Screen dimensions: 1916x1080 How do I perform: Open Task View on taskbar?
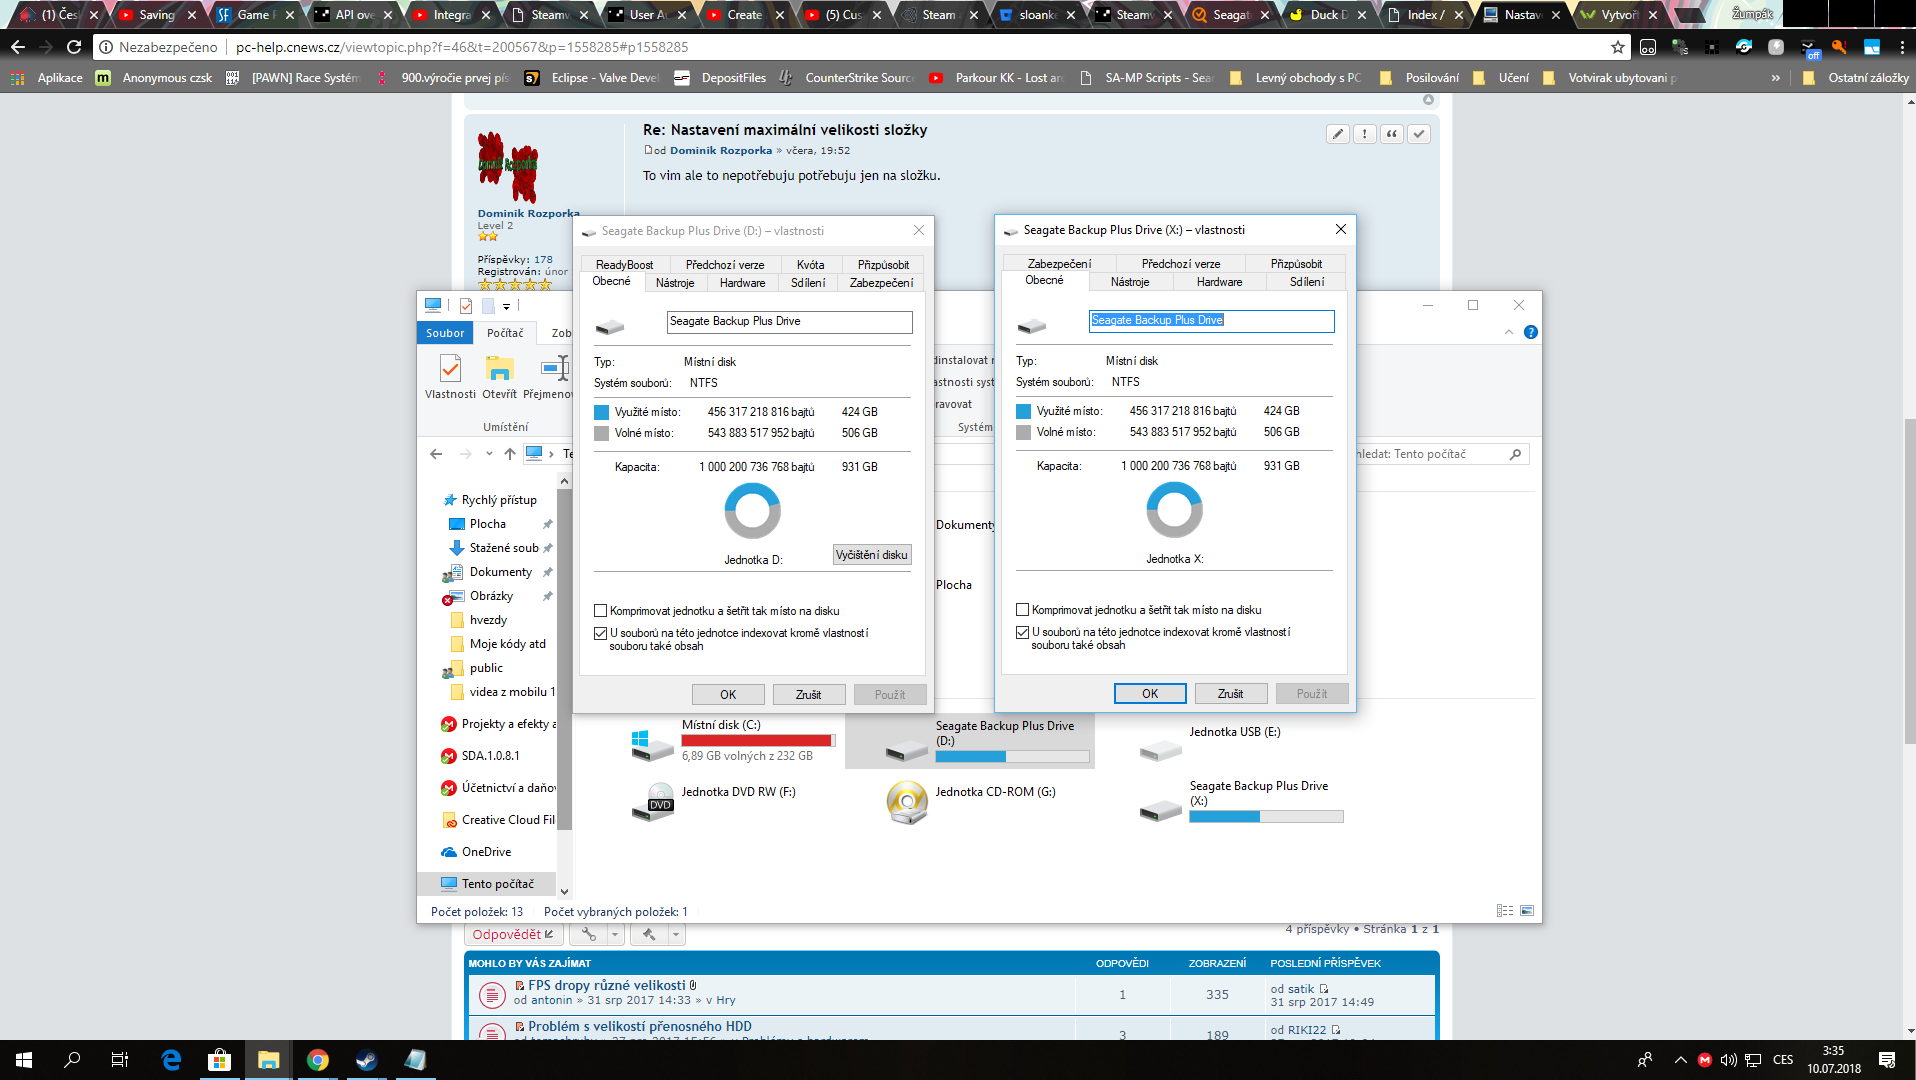tap(120, 1060)
